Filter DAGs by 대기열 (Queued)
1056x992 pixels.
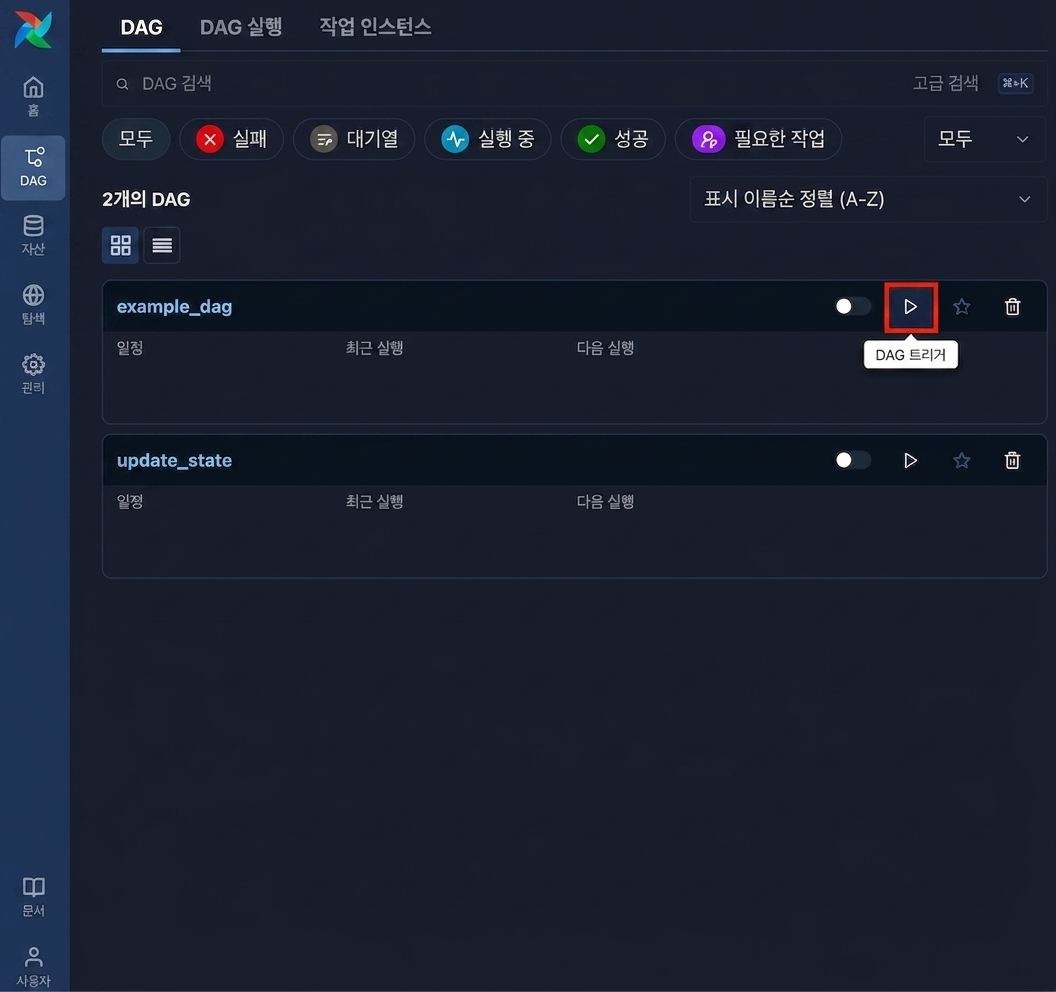click(x=354, y=139)
